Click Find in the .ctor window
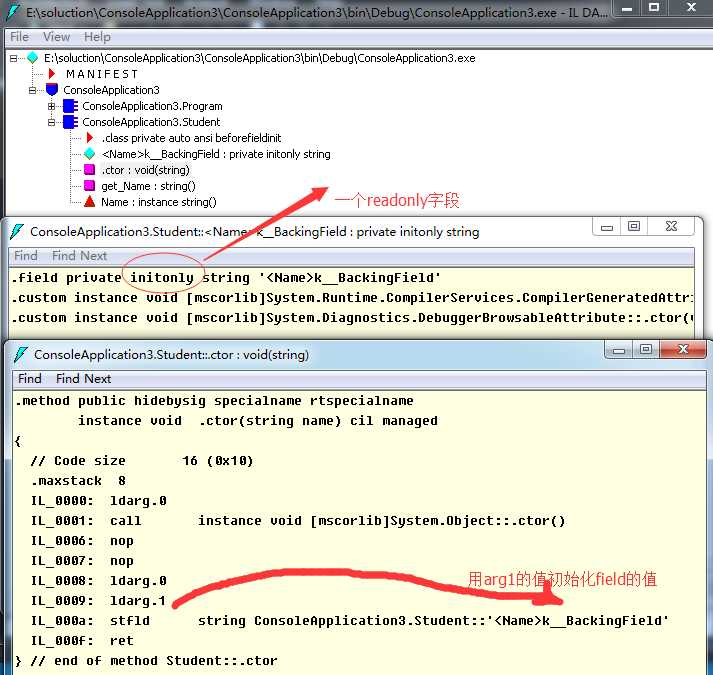713x675 pixels. (x=30, y=378)
